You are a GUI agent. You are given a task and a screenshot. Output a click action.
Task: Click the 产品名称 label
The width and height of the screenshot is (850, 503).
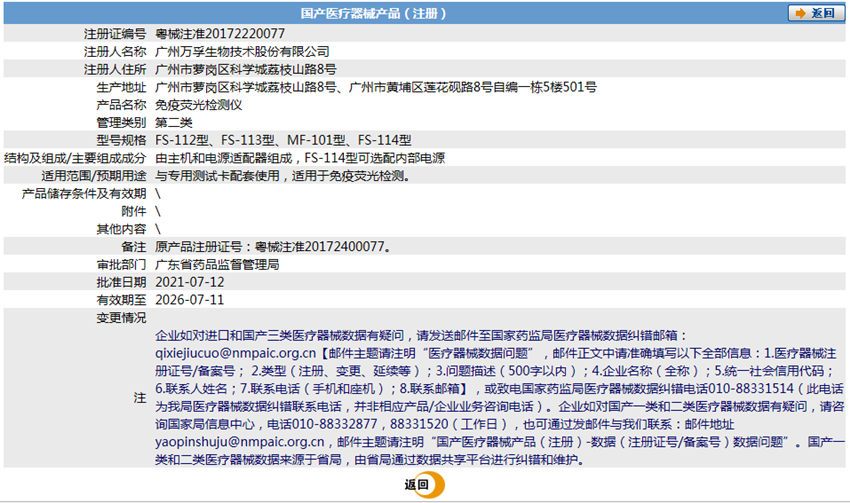121,105
